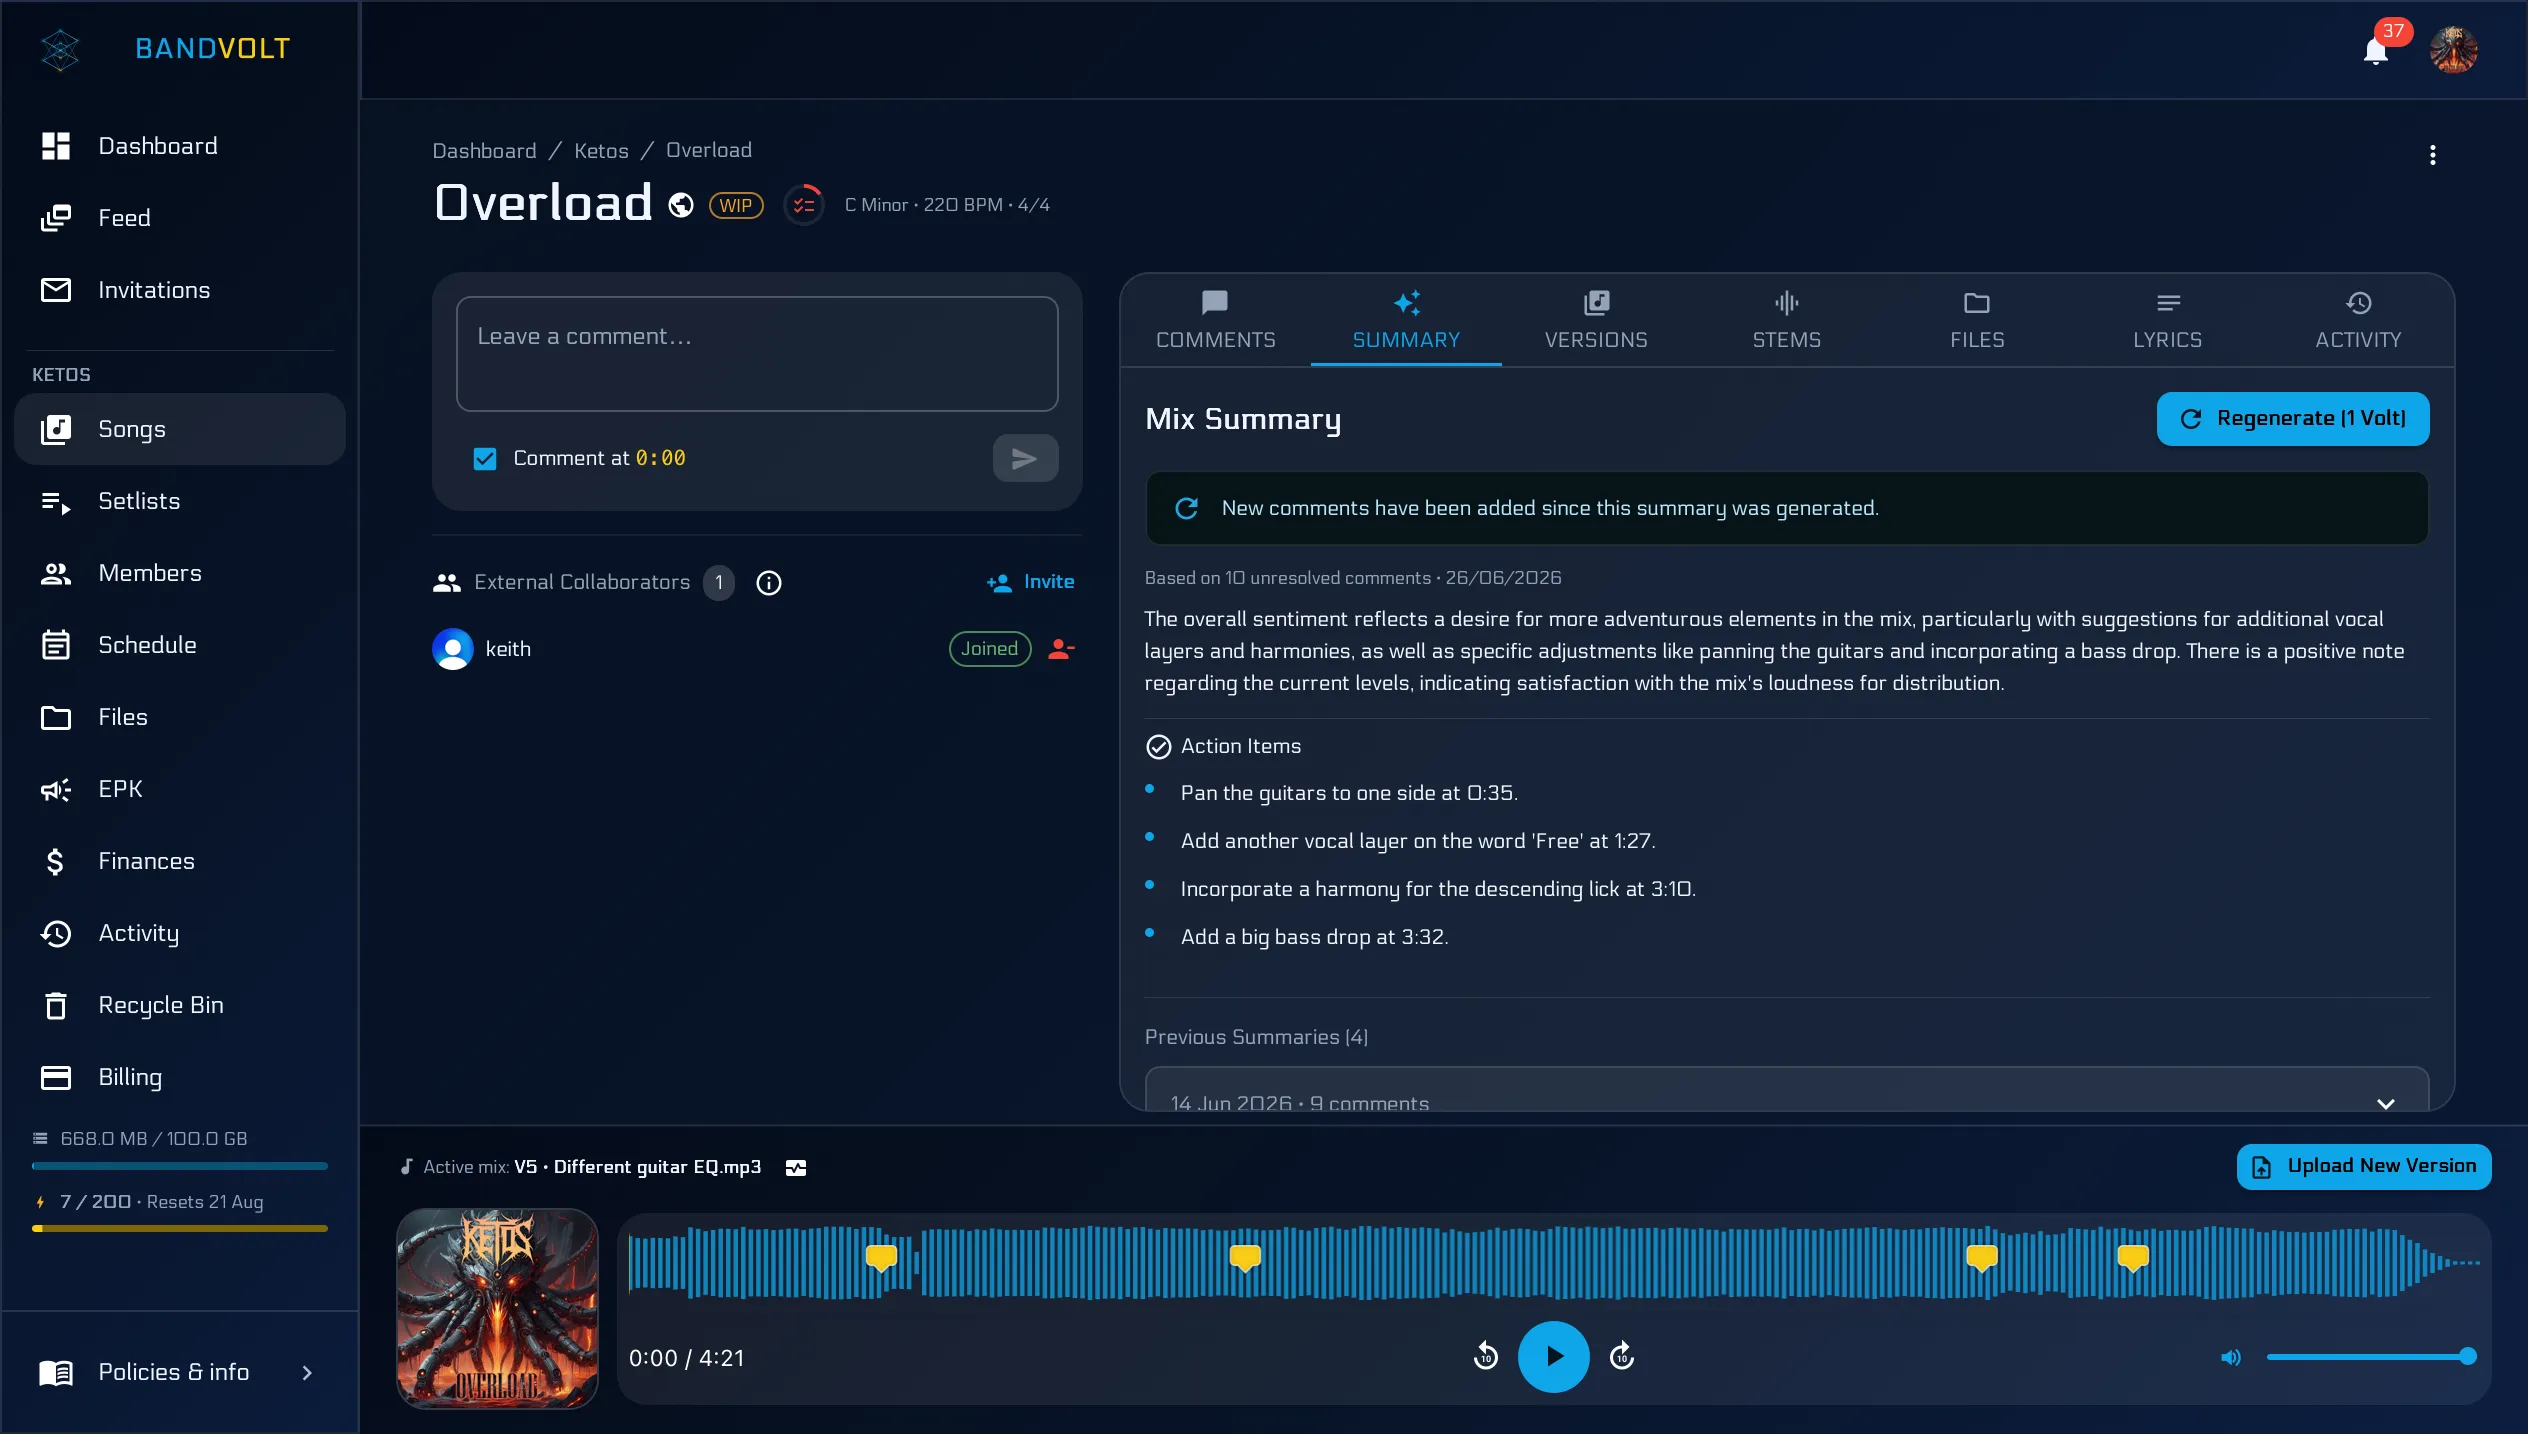This screenshot has height=1434, width=2528.
Task: Open Setlists in sidebar
Action: (180, 501)
